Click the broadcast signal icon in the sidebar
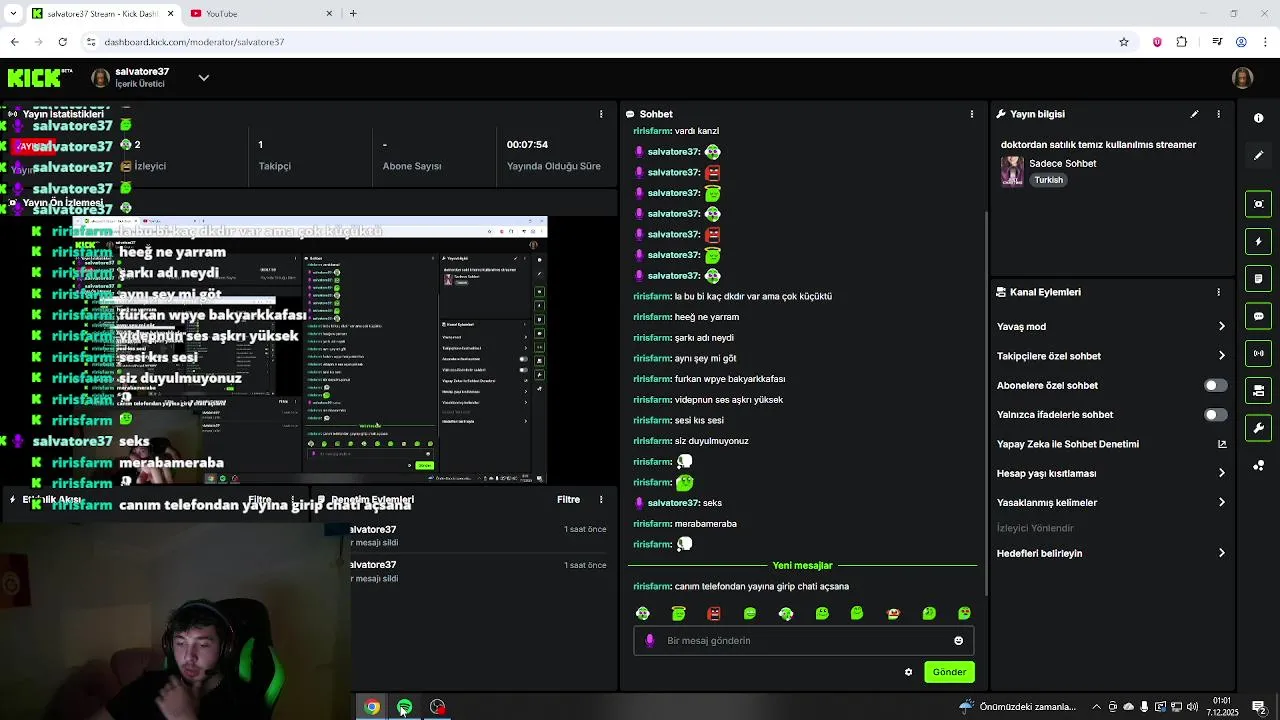Image resolution: width=1280 pixels, height=720 pixels. pos(1258,353)
